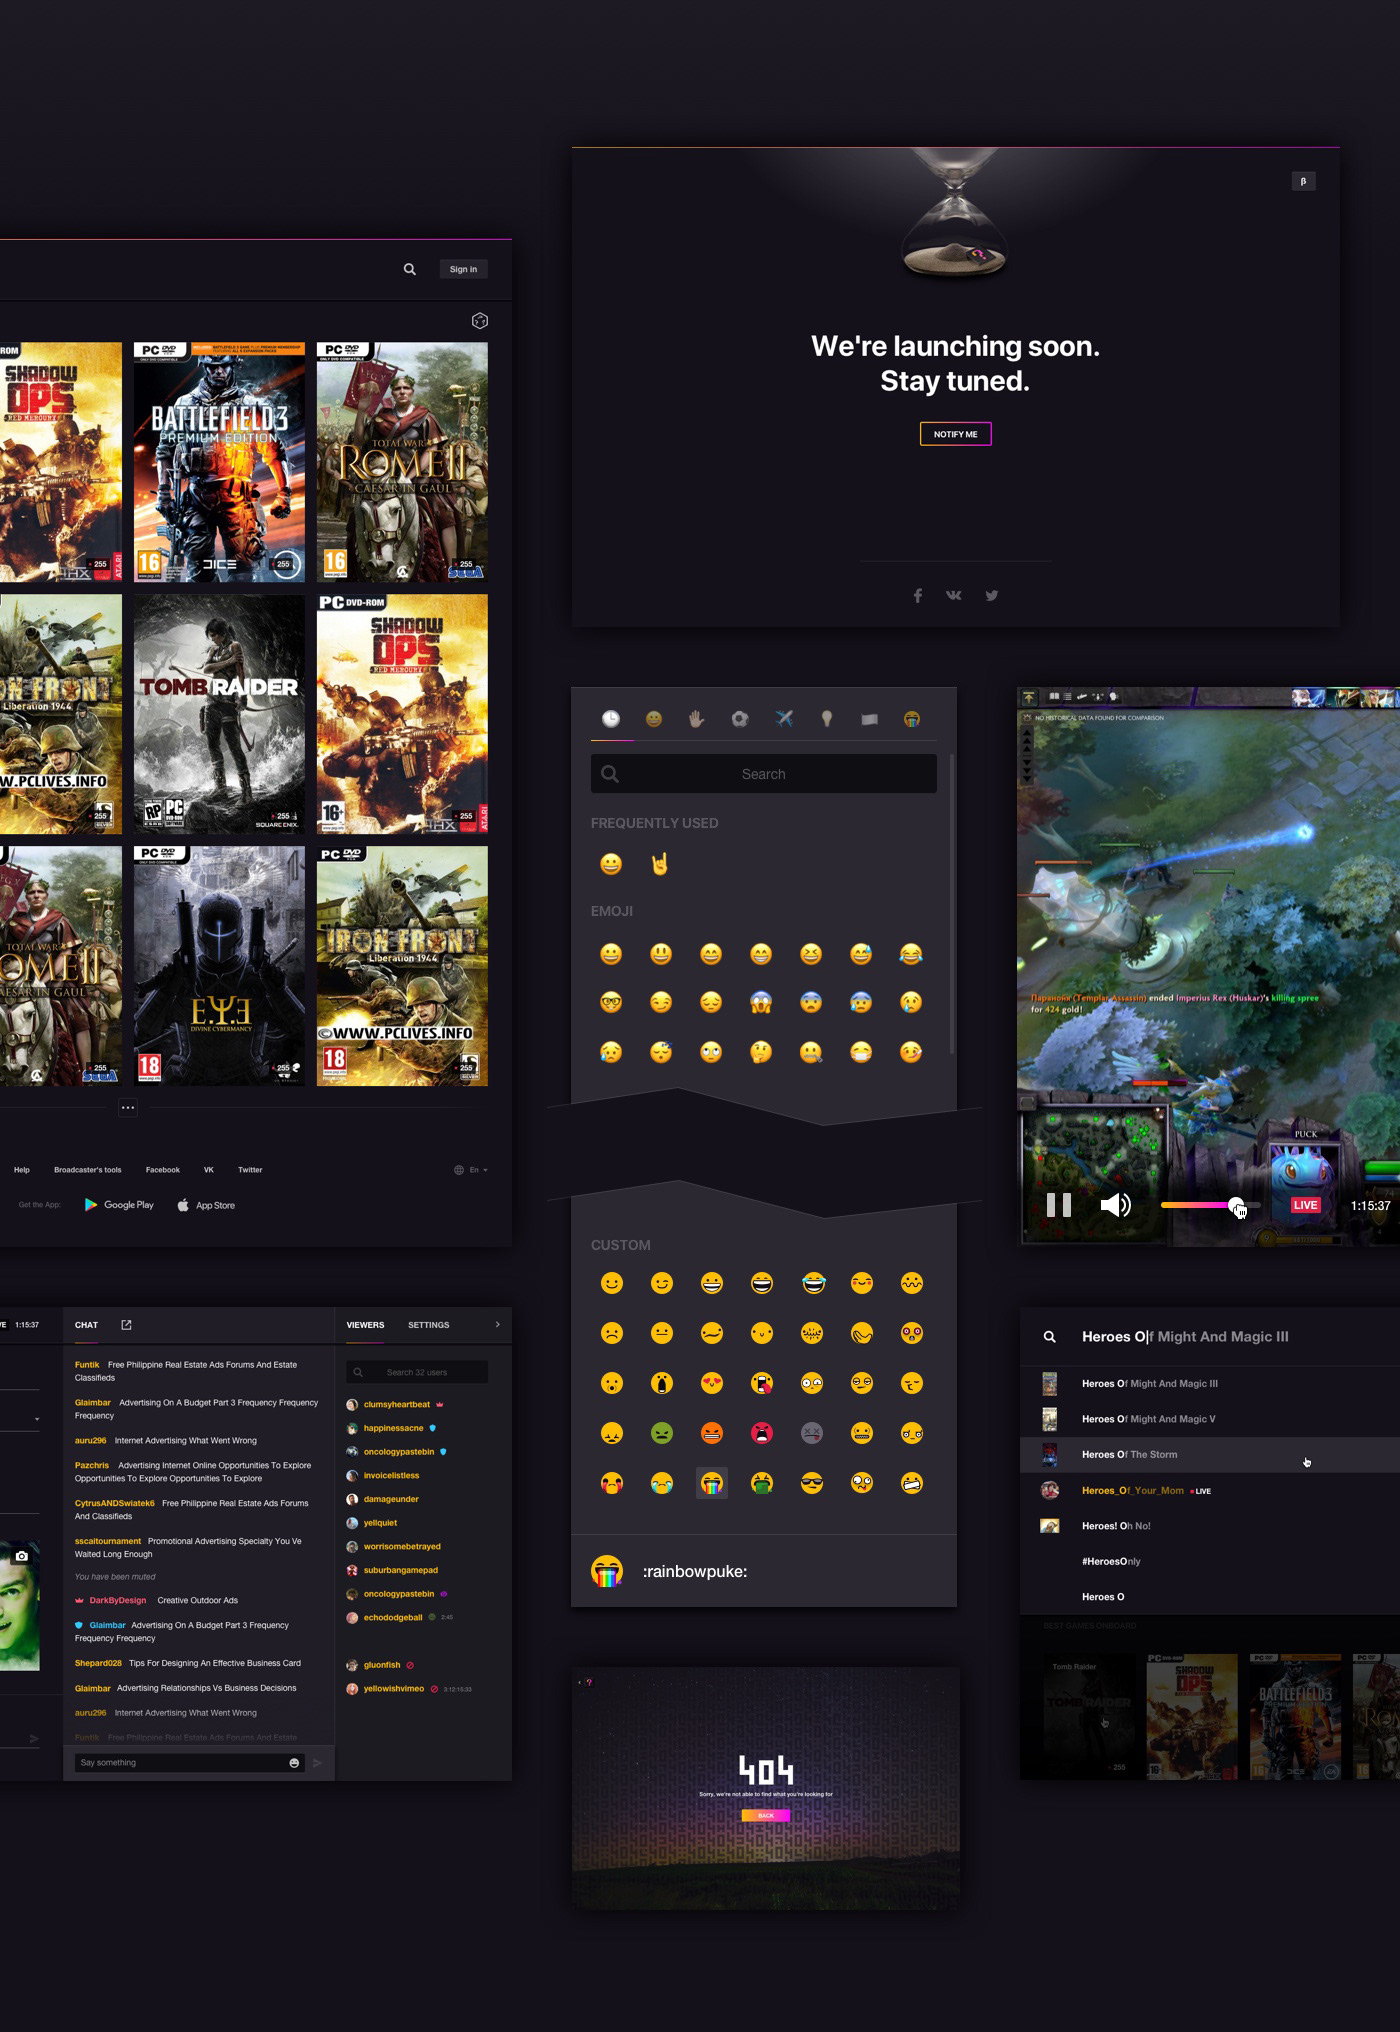Click the three-dots load more button
The image size is (1400, 2032).
[x=127, y=1107]
